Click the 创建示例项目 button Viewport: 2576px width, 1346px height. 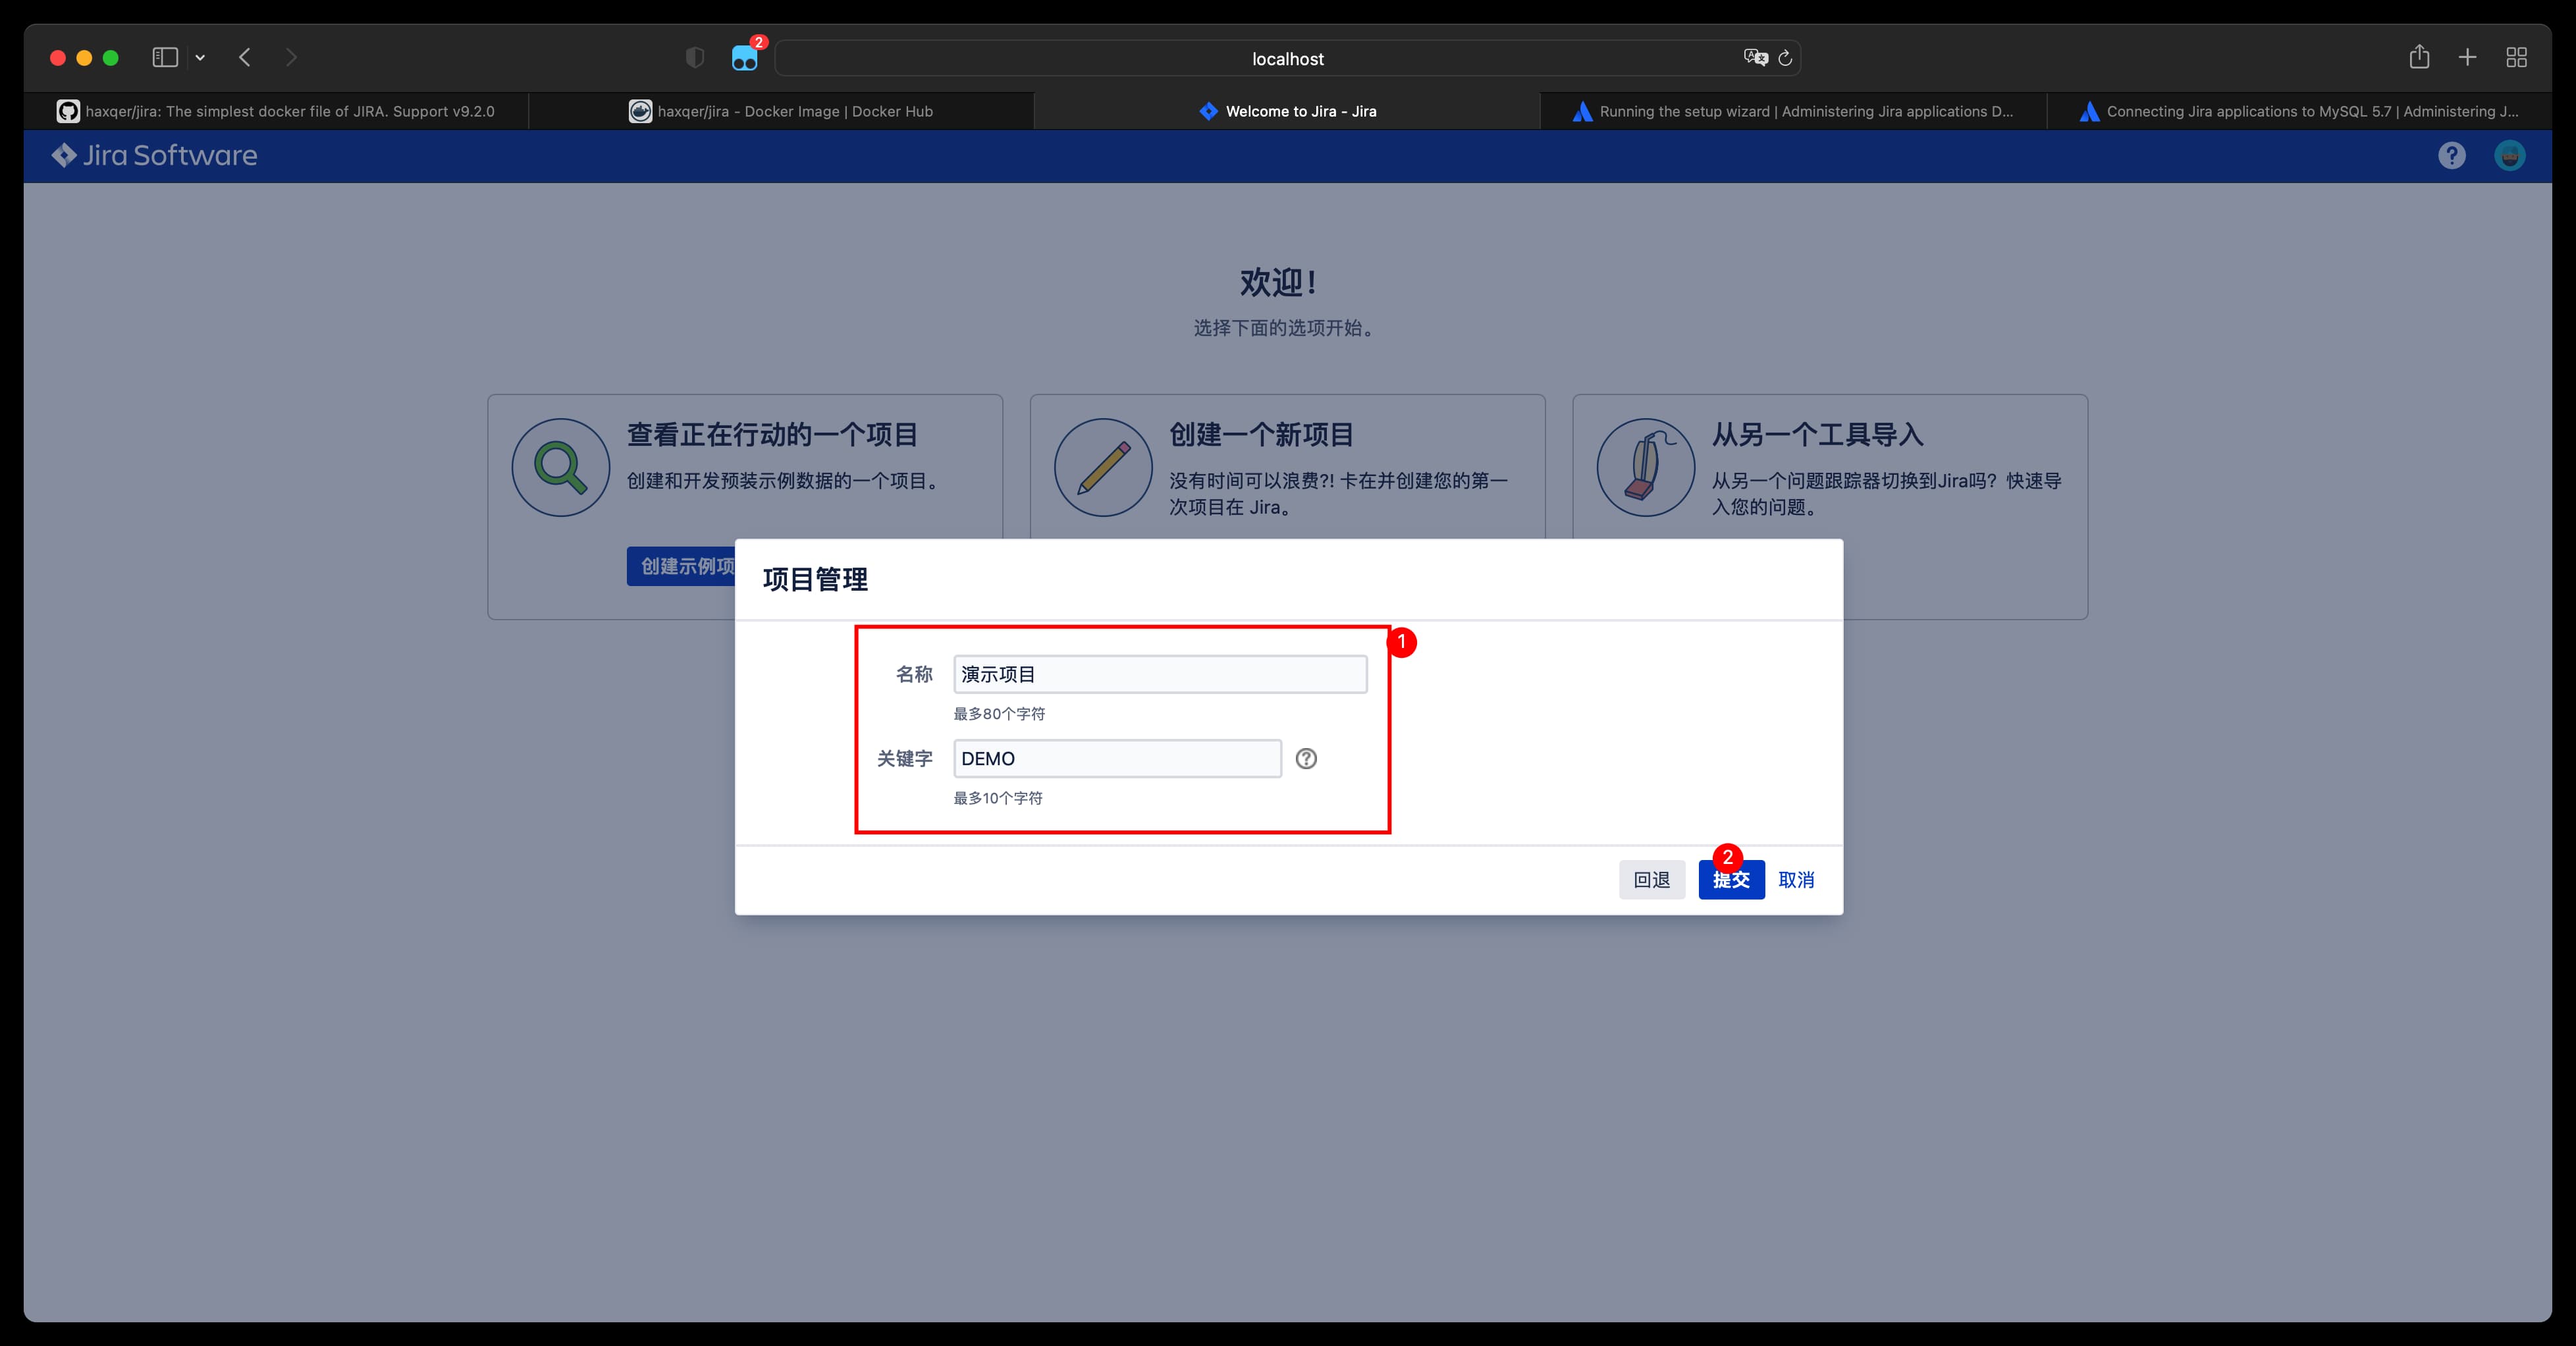682,566
